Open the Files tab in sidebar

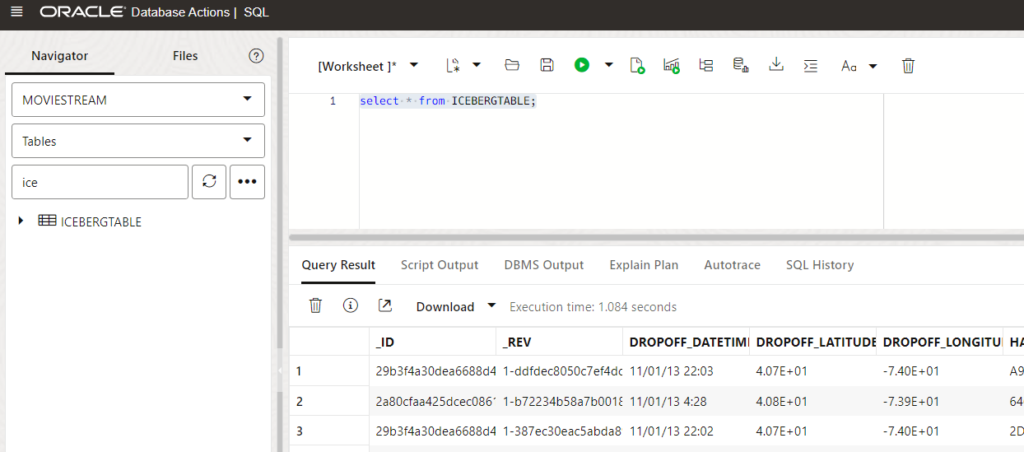coord(185,56)
